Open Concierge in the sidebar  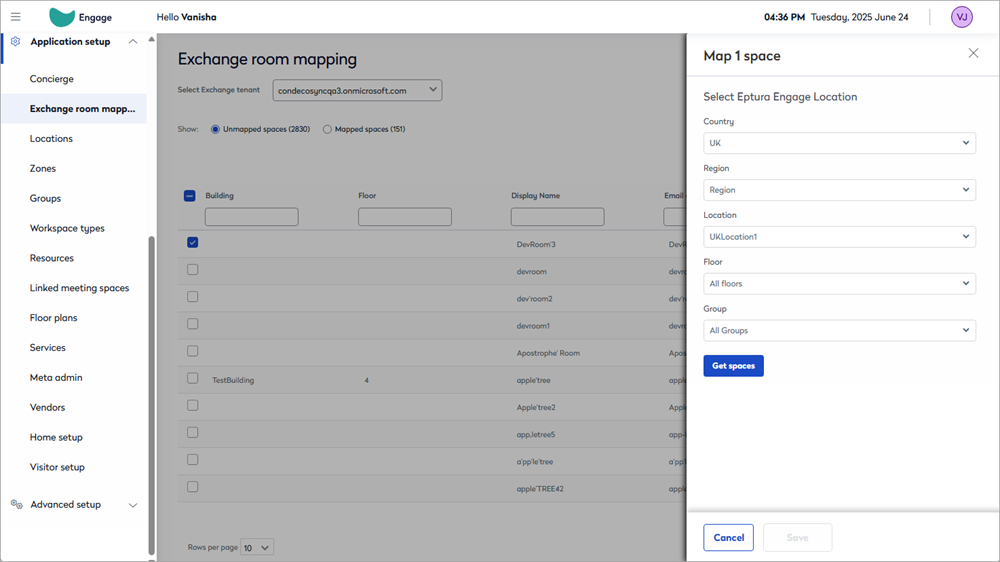(52, 78)
